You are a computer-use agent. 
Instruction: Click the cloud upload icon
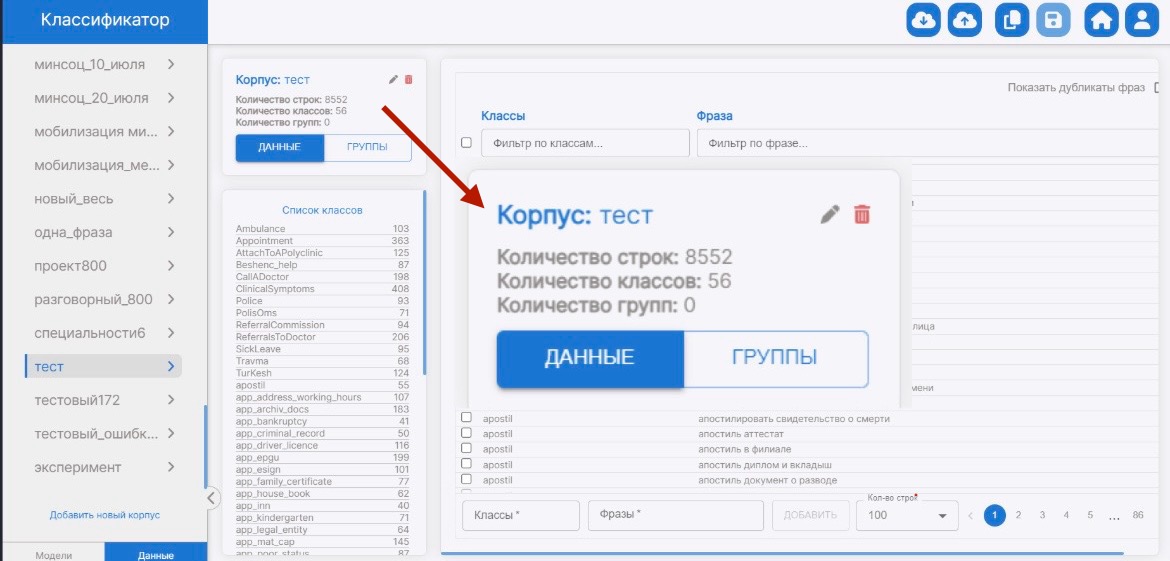click(965, 21)
